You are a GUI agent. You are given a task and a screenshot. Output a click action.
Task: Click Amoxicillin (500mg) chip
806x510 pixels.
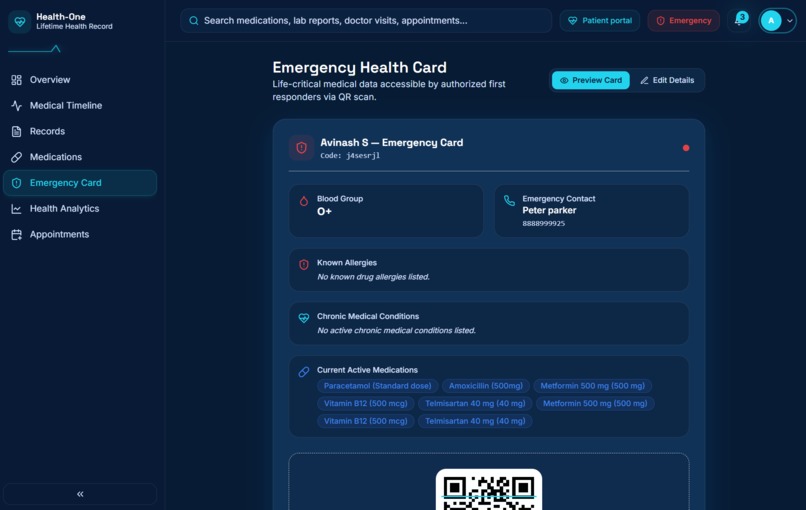[x=486, y=386]
